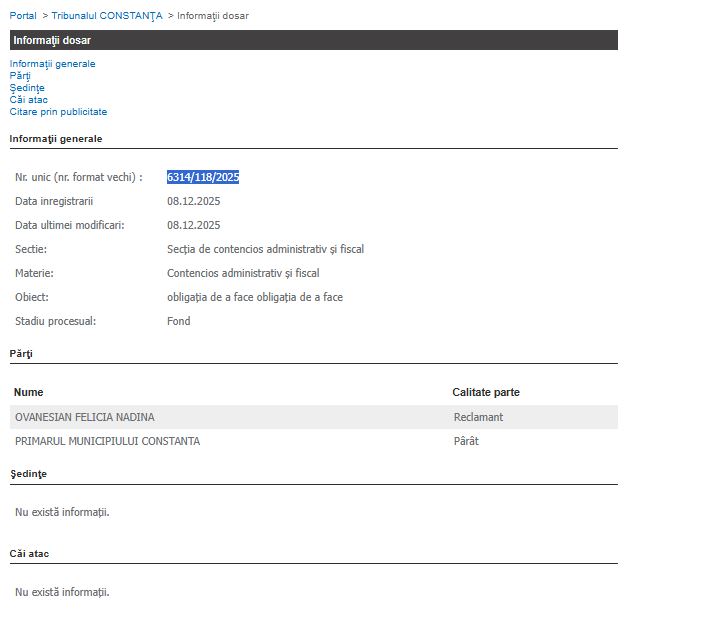Image resolution: width=727 pixels, height=627 pixels.
Task: Click Secția de contencios administrativ și fiscal value
Action: [x=265, y=249]
